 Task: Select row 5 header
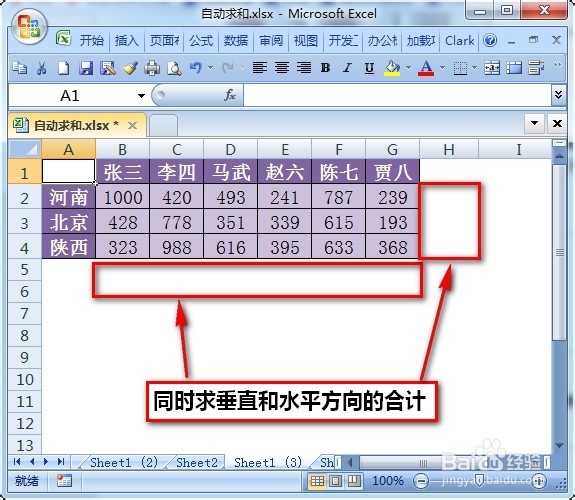click(25, 270)
